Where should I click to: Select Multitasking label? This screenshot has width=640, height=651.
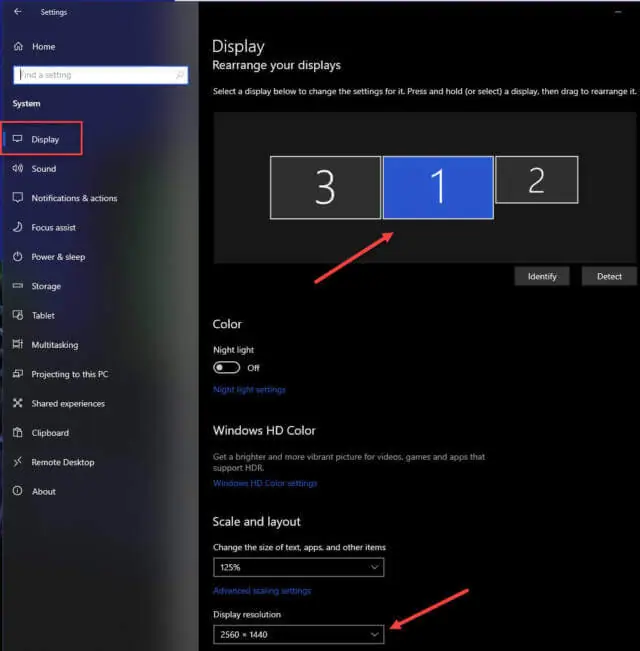pos(55,345)
